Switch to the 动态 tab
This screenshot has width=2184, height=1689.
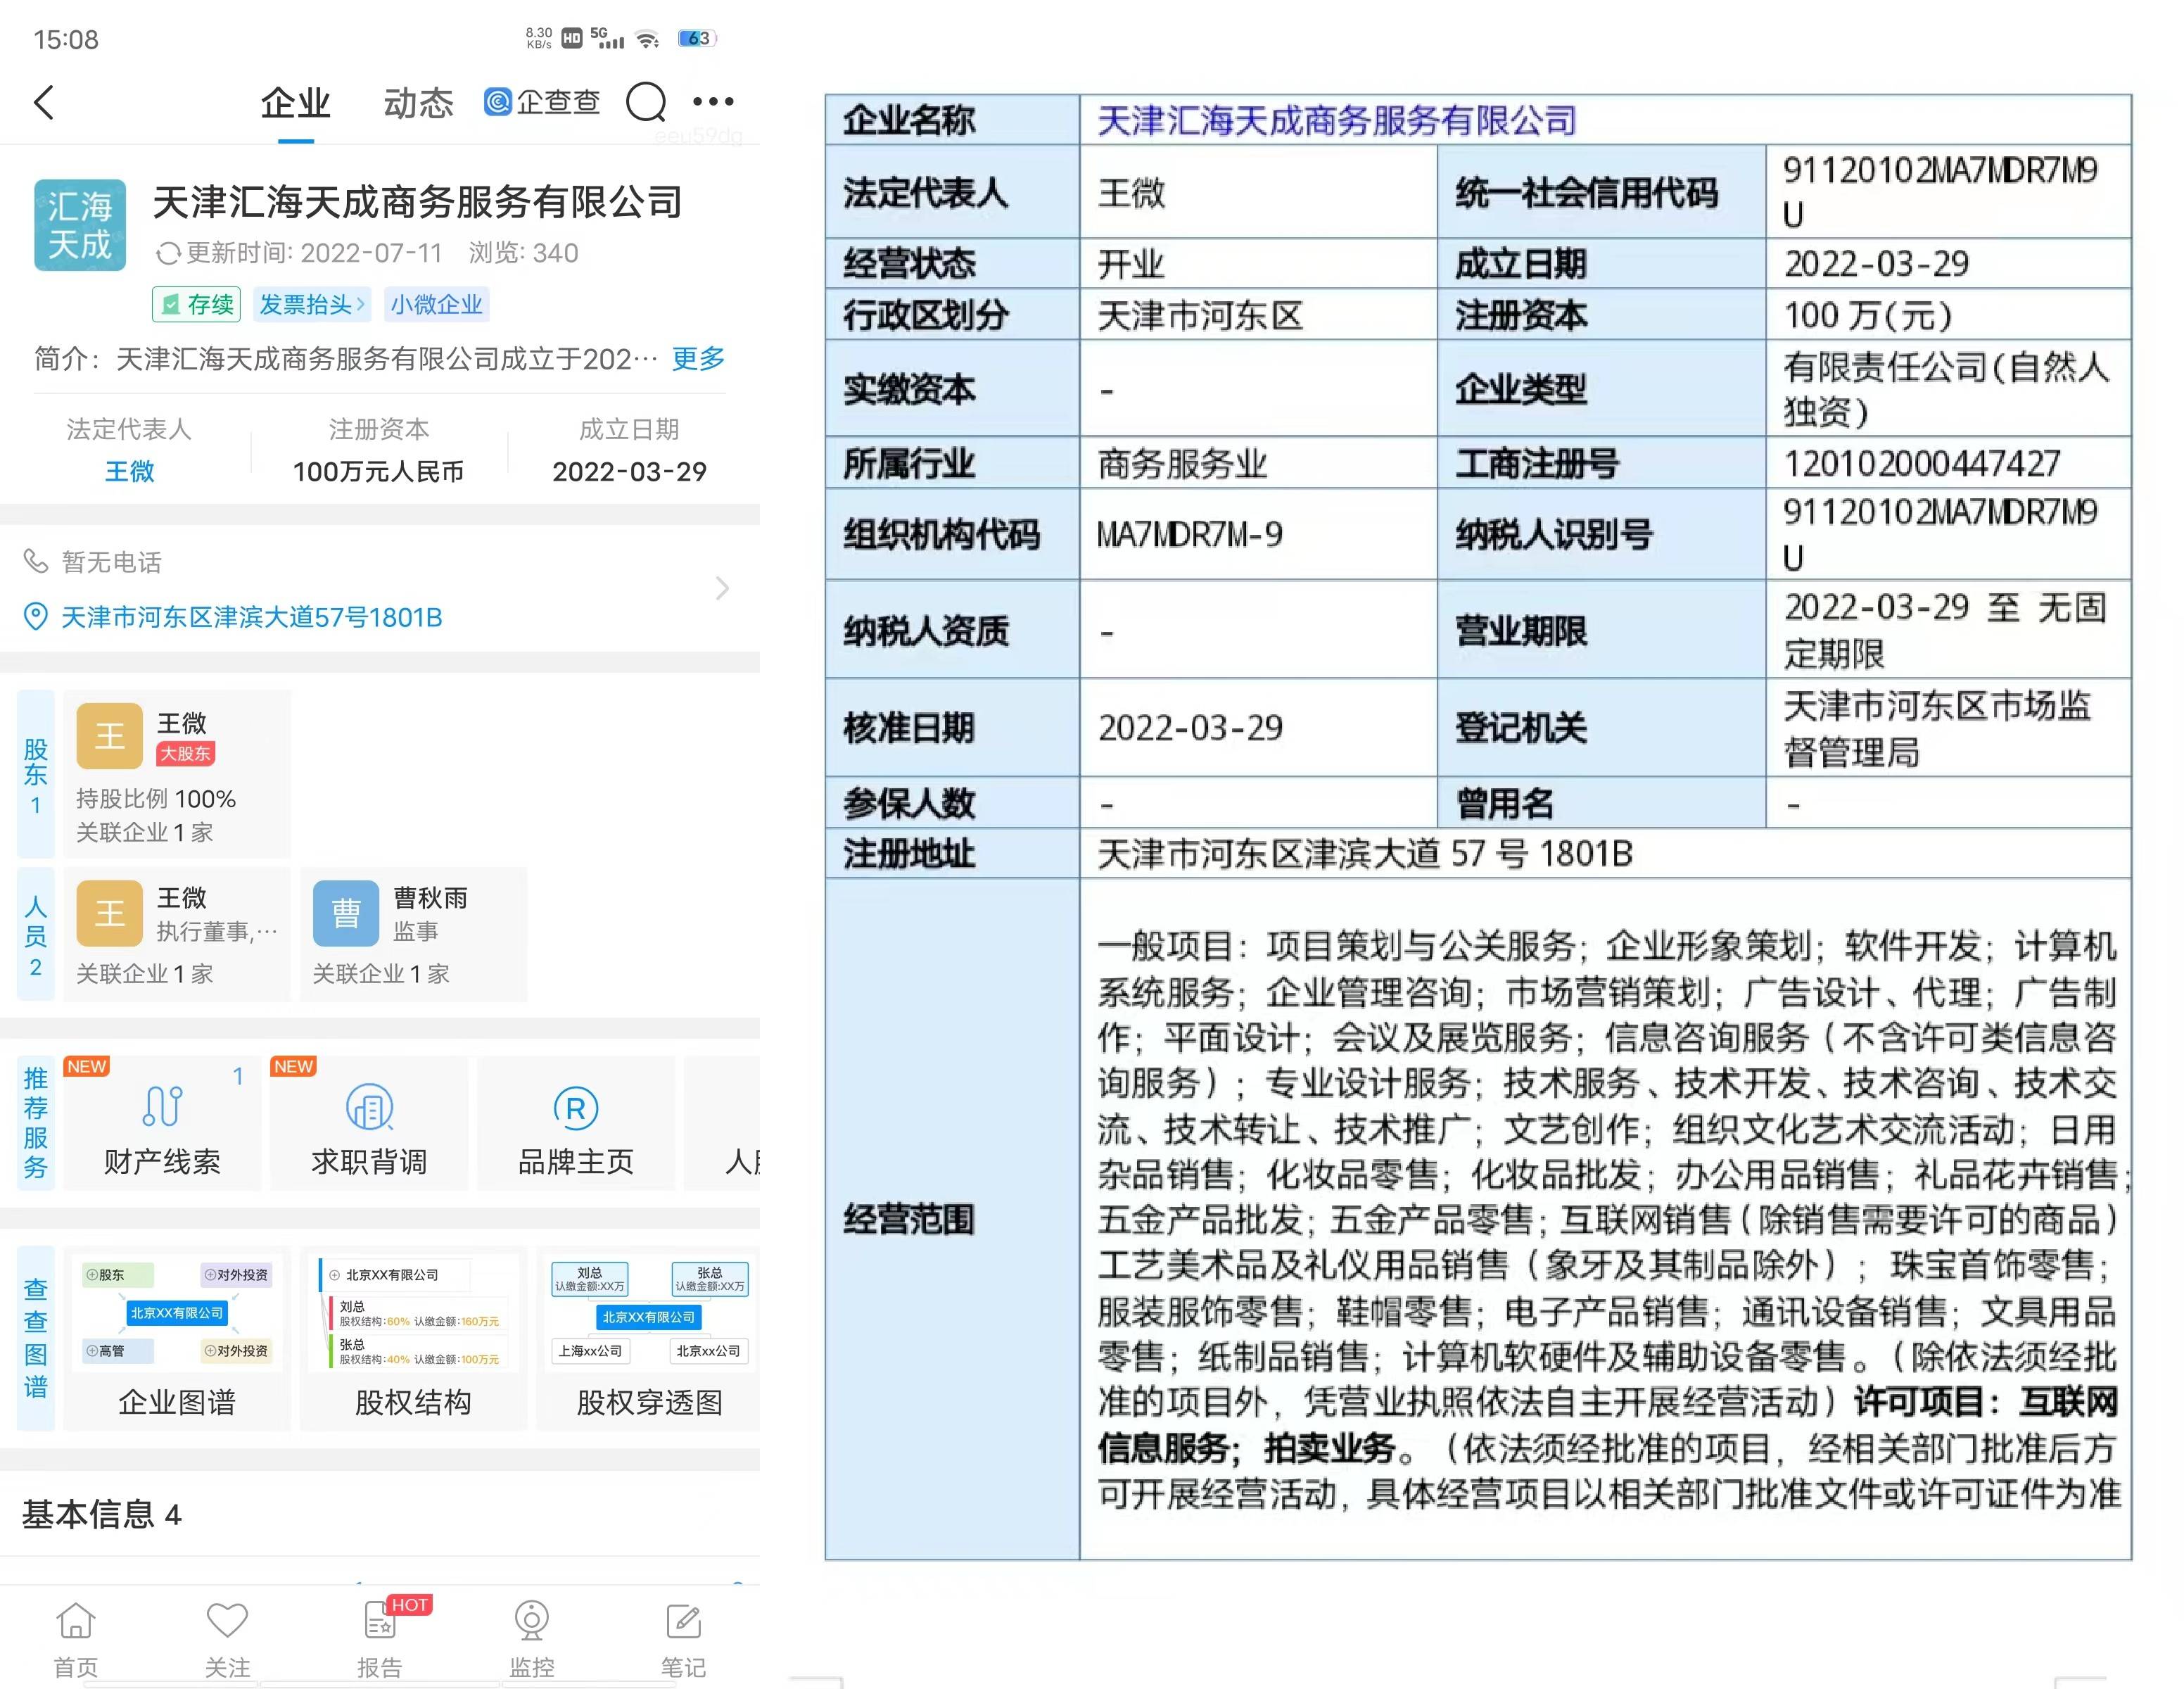coord(418,103)
